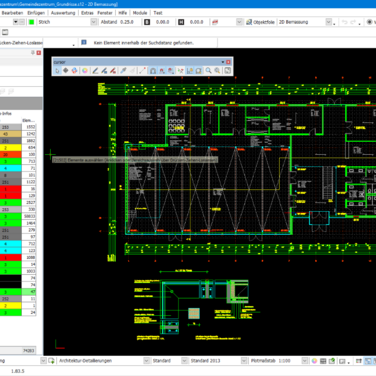Screen dimensions: 376x376
Task: Click the add layer icon left of Architektur-Detaillierungen
Action: coord(51,361)
